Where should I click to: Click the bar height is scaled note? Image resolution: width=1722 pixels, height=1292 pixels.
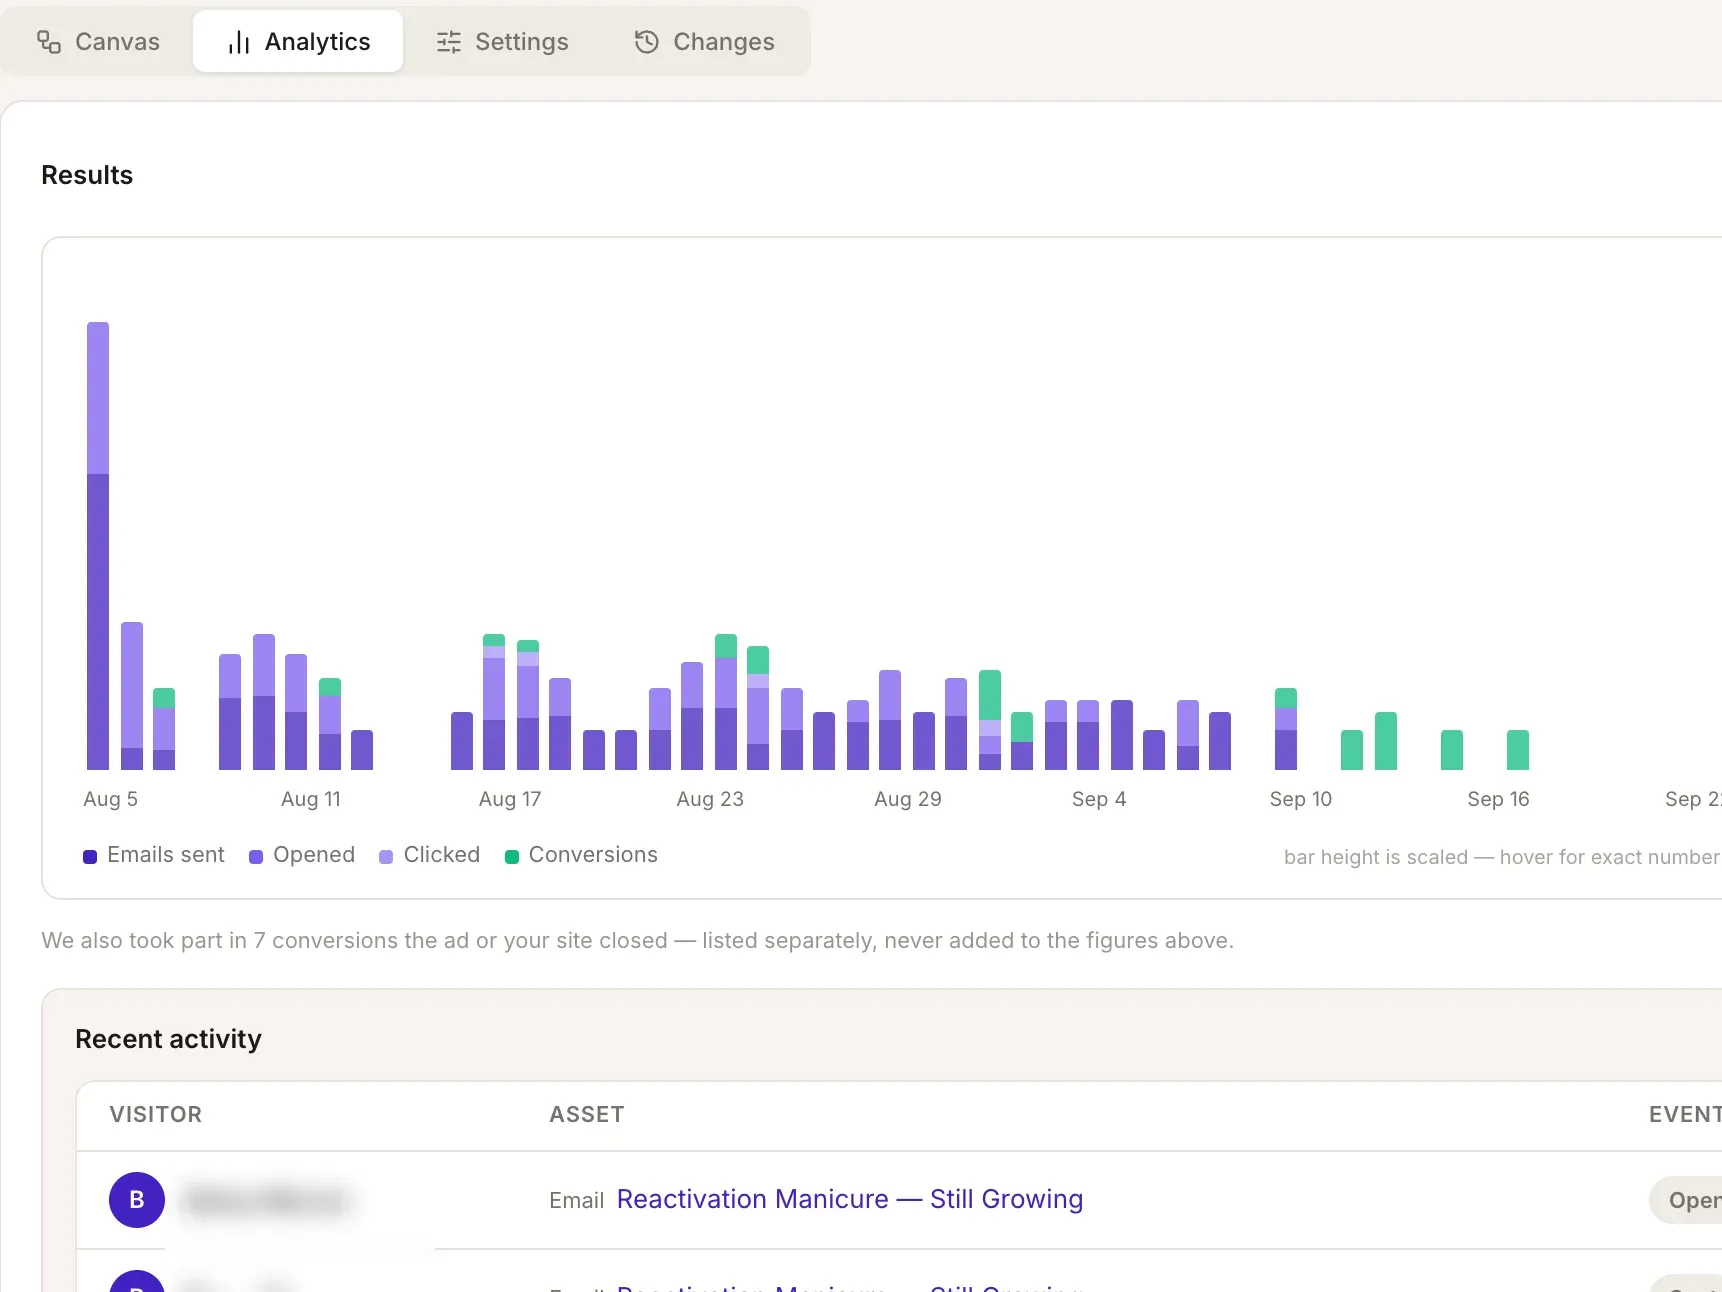1502,857
